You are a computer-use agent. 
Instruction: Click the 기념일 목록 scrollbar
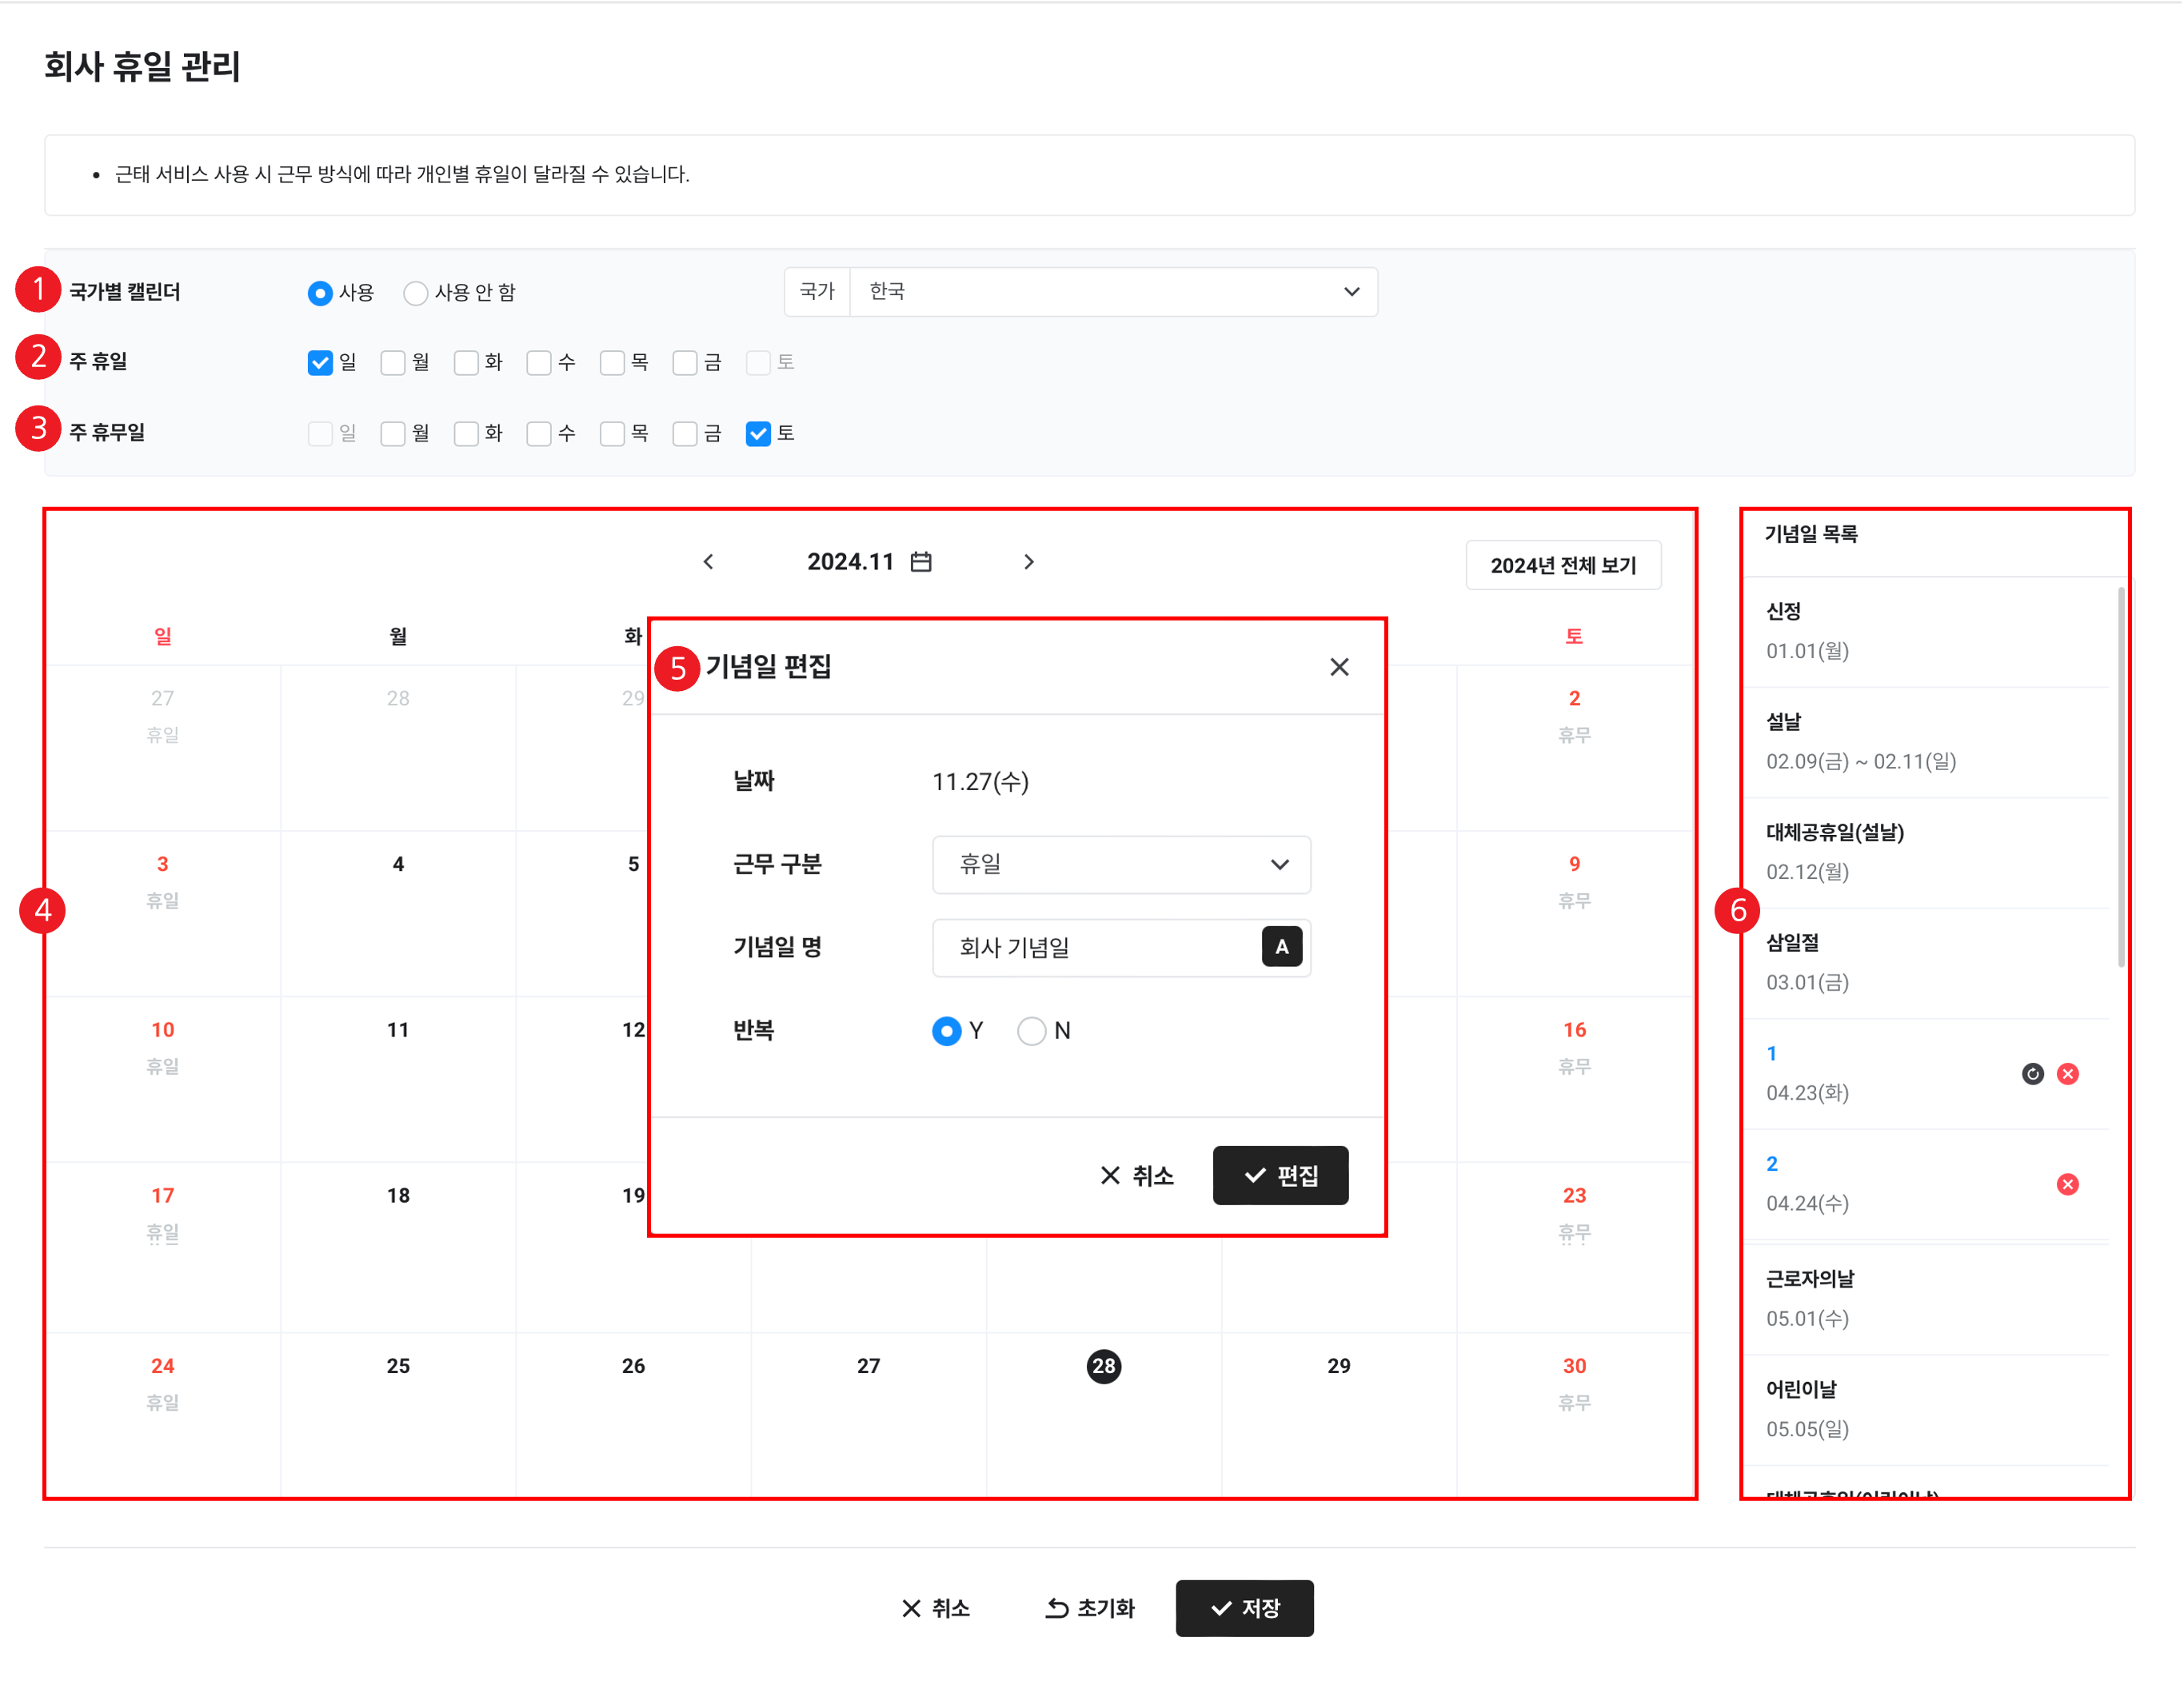point(2120,780)
